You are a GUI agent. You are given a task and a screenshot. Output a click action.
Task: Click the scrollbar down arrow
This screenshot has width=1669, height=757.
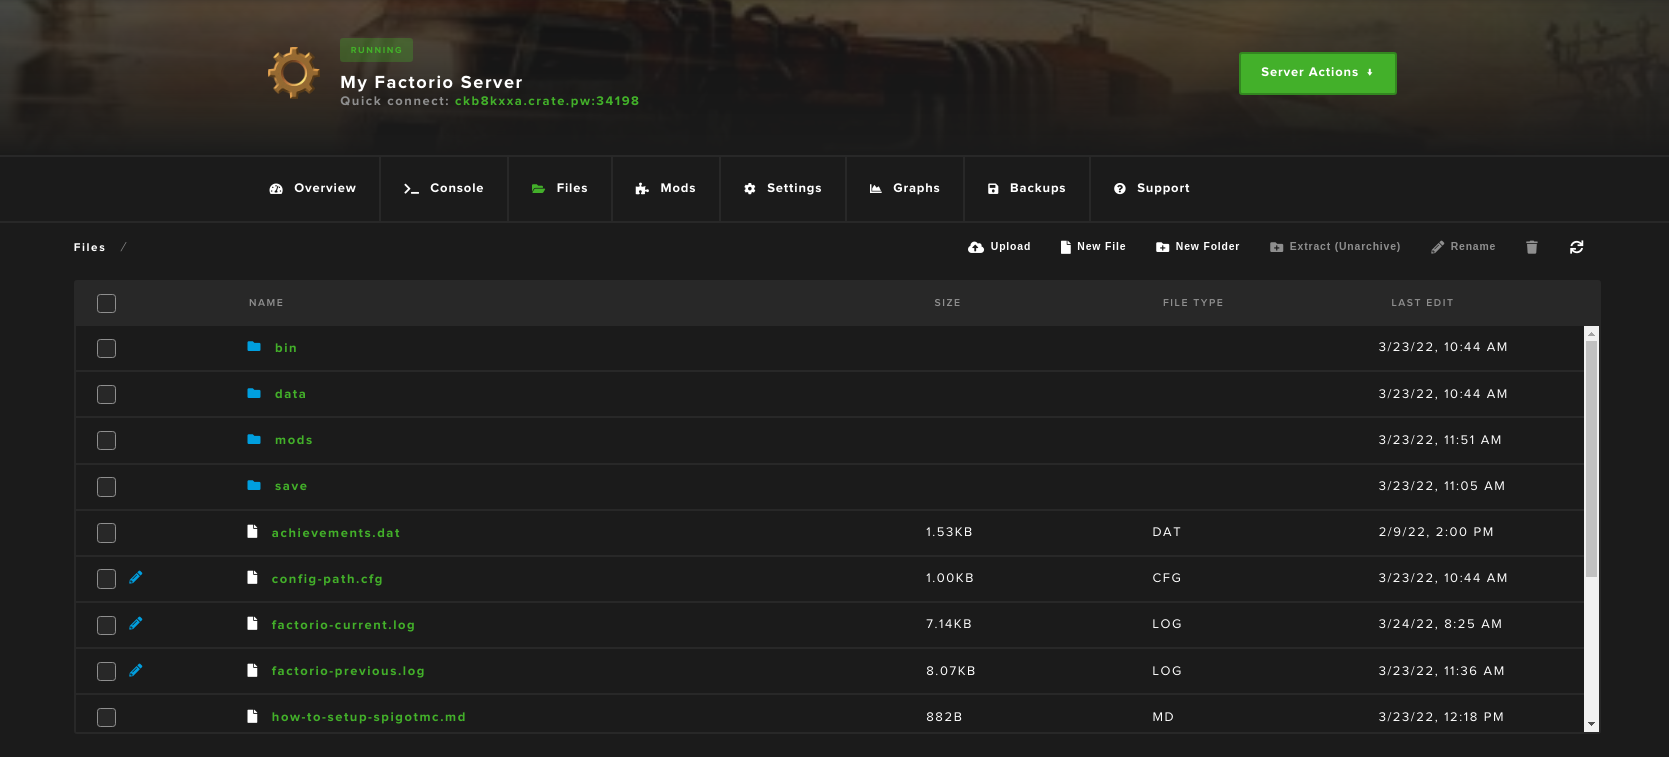click(1591, 724)
